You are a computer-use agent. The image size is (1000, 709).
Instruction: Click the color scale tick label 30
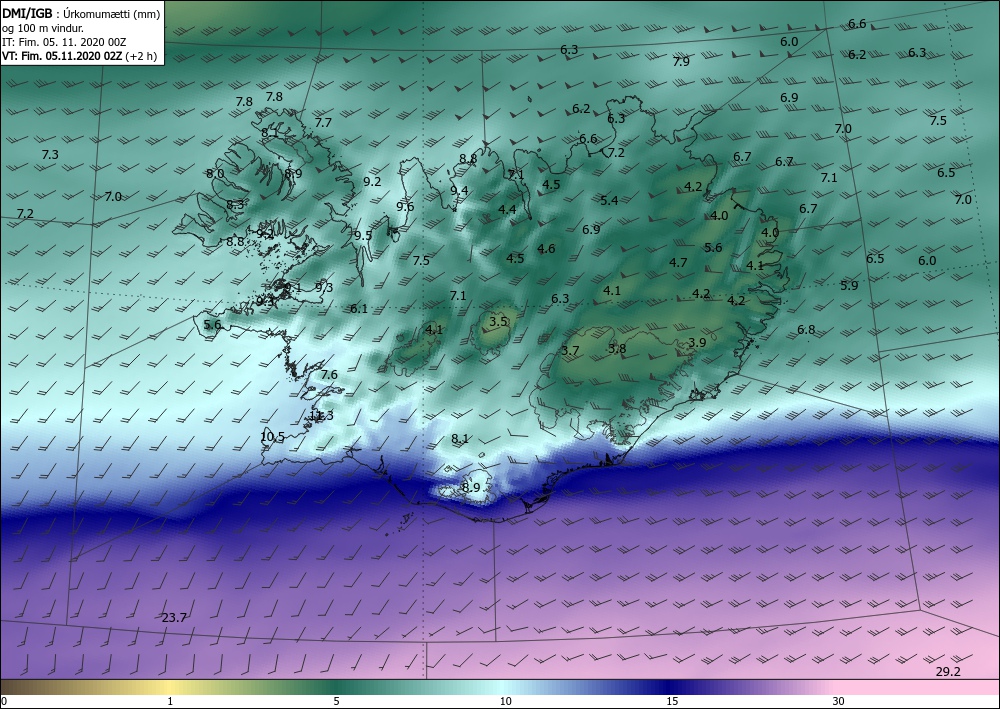(x=838, y=702)
